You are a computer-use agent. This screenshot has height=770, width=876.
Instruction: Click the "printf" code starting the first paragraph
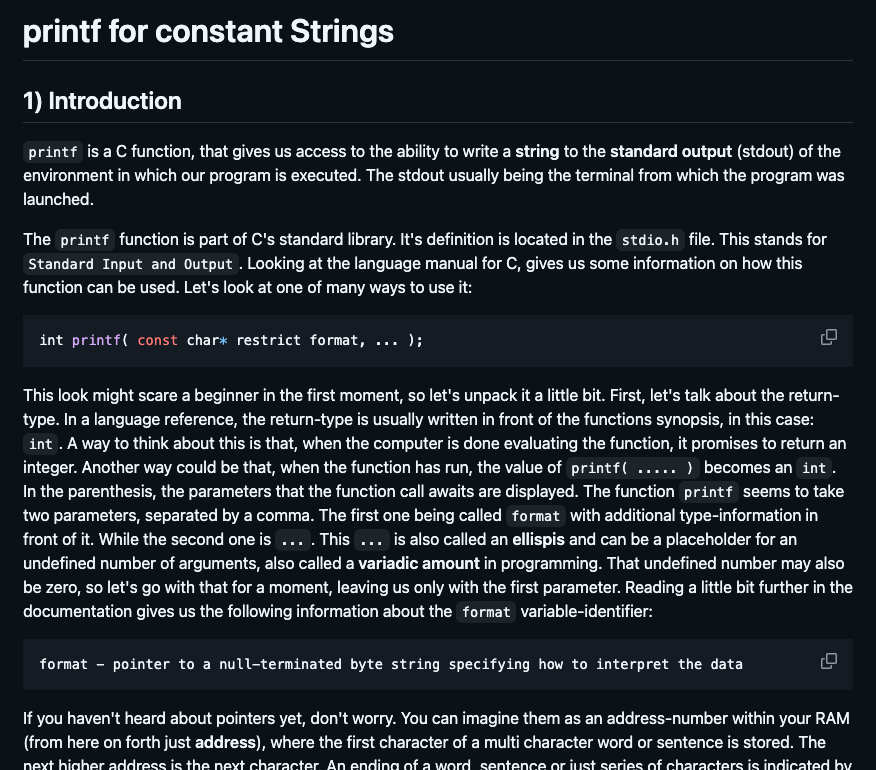point(53,153)
